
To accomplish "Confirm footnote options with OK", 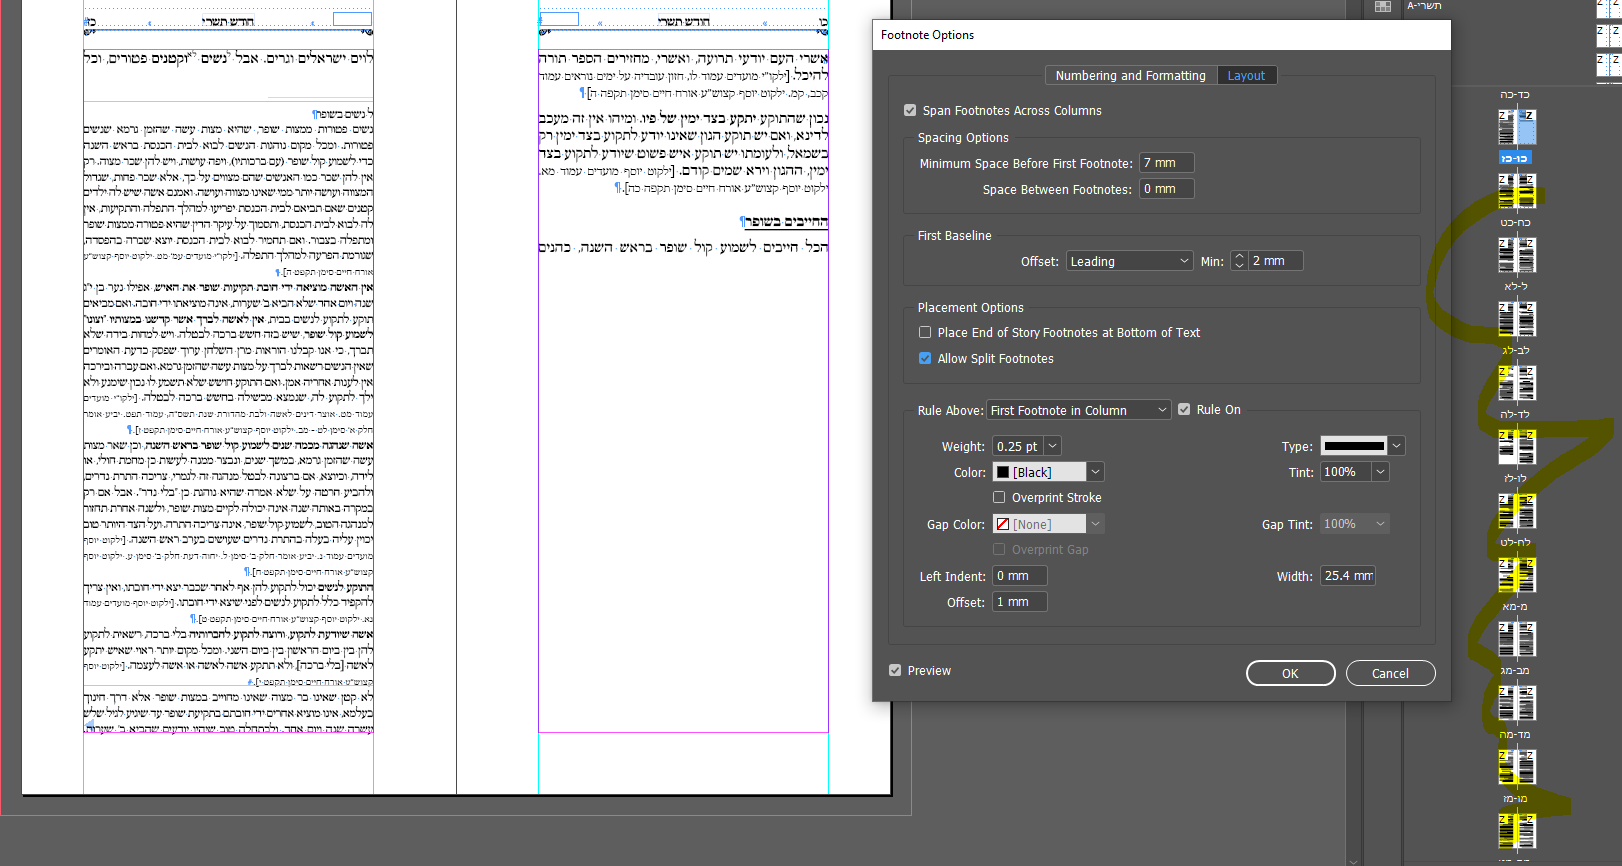I will point(1291,673).
